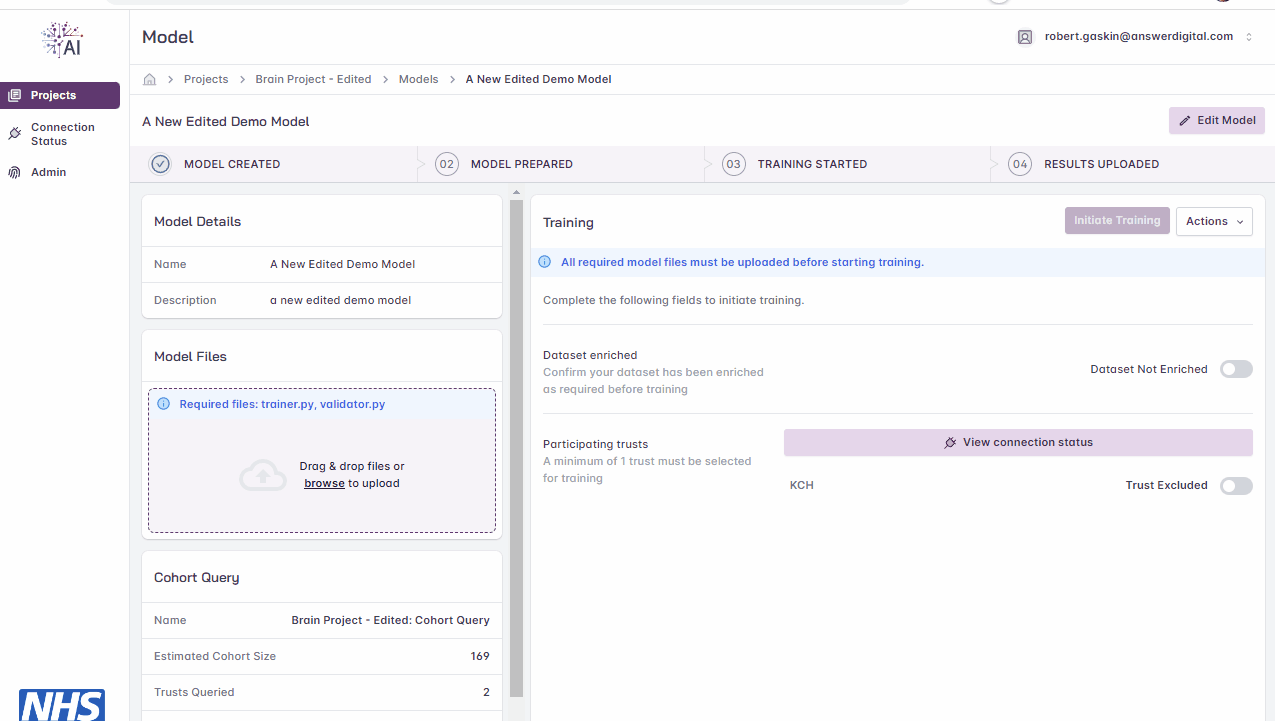Go to Brain Project - Edited breadcrumb

click(313, 79)
